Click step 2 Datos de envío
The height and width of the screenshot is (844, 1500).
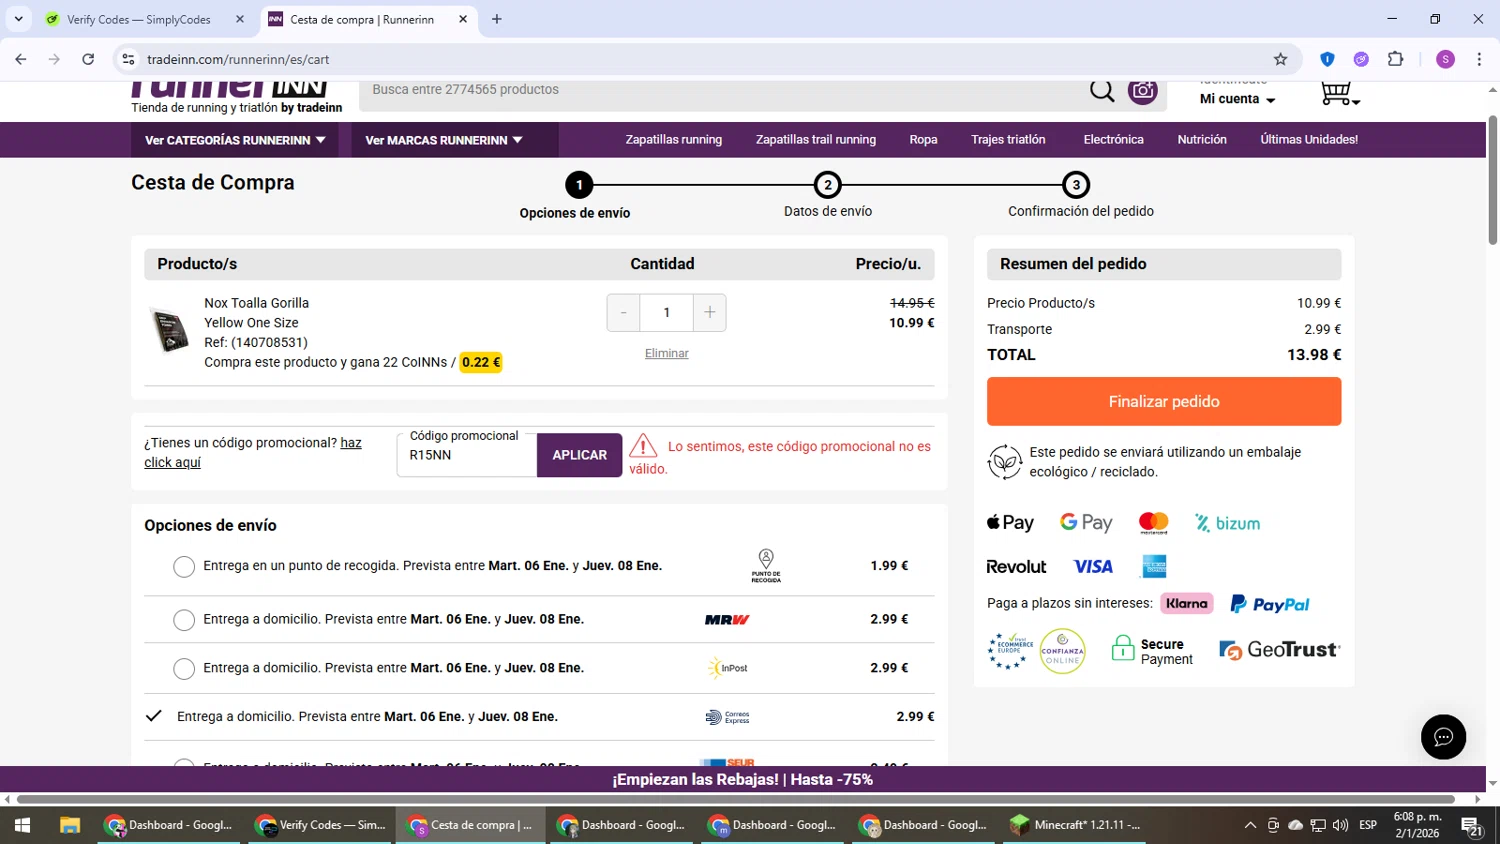[828, 195]
